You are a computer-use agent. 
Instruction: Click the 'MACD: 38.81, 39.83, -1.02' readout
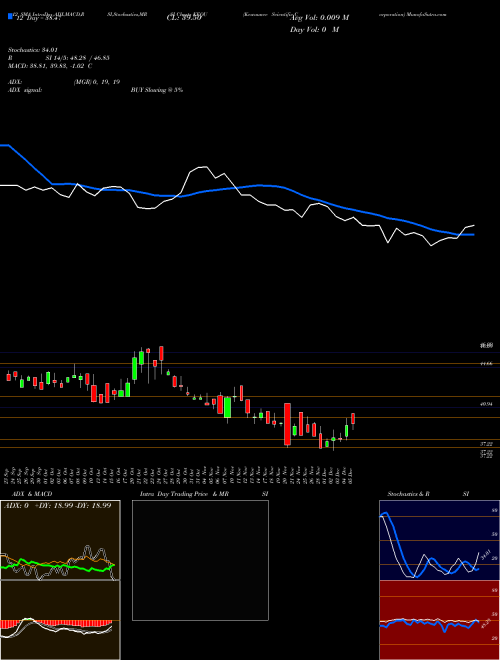point(46,66)
